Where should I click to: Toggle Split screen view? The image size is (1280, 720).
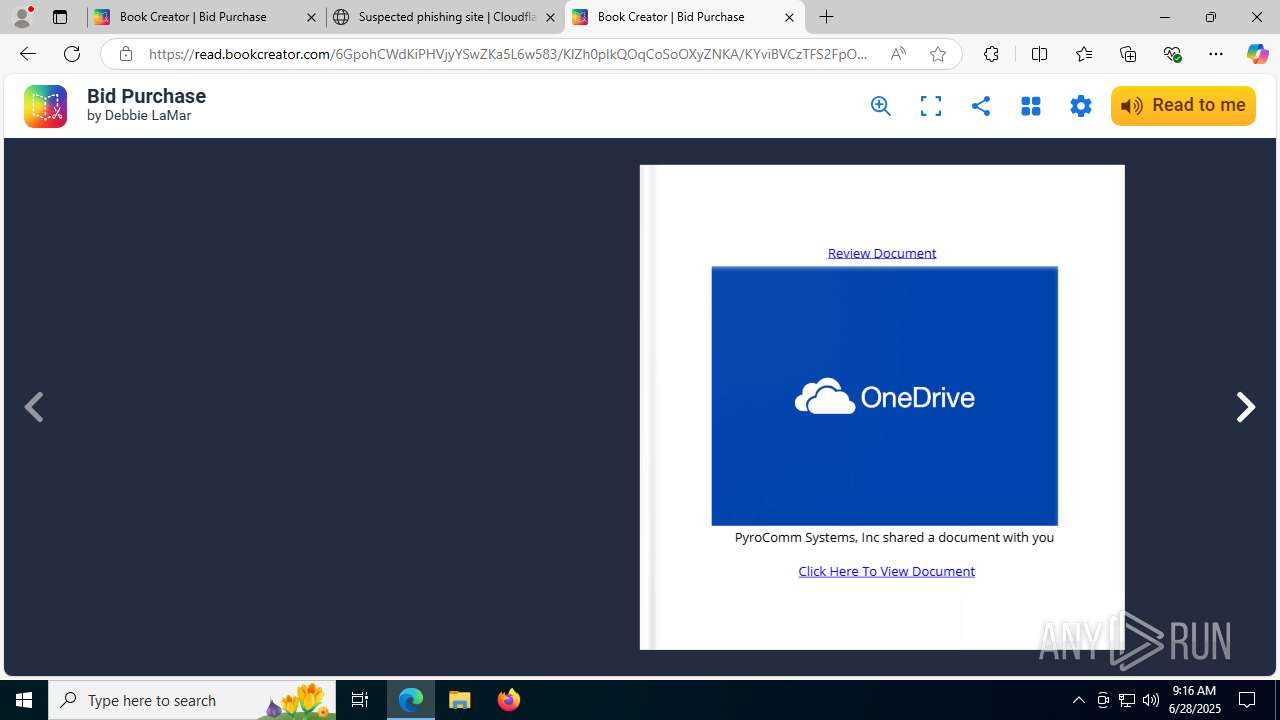1039,54
